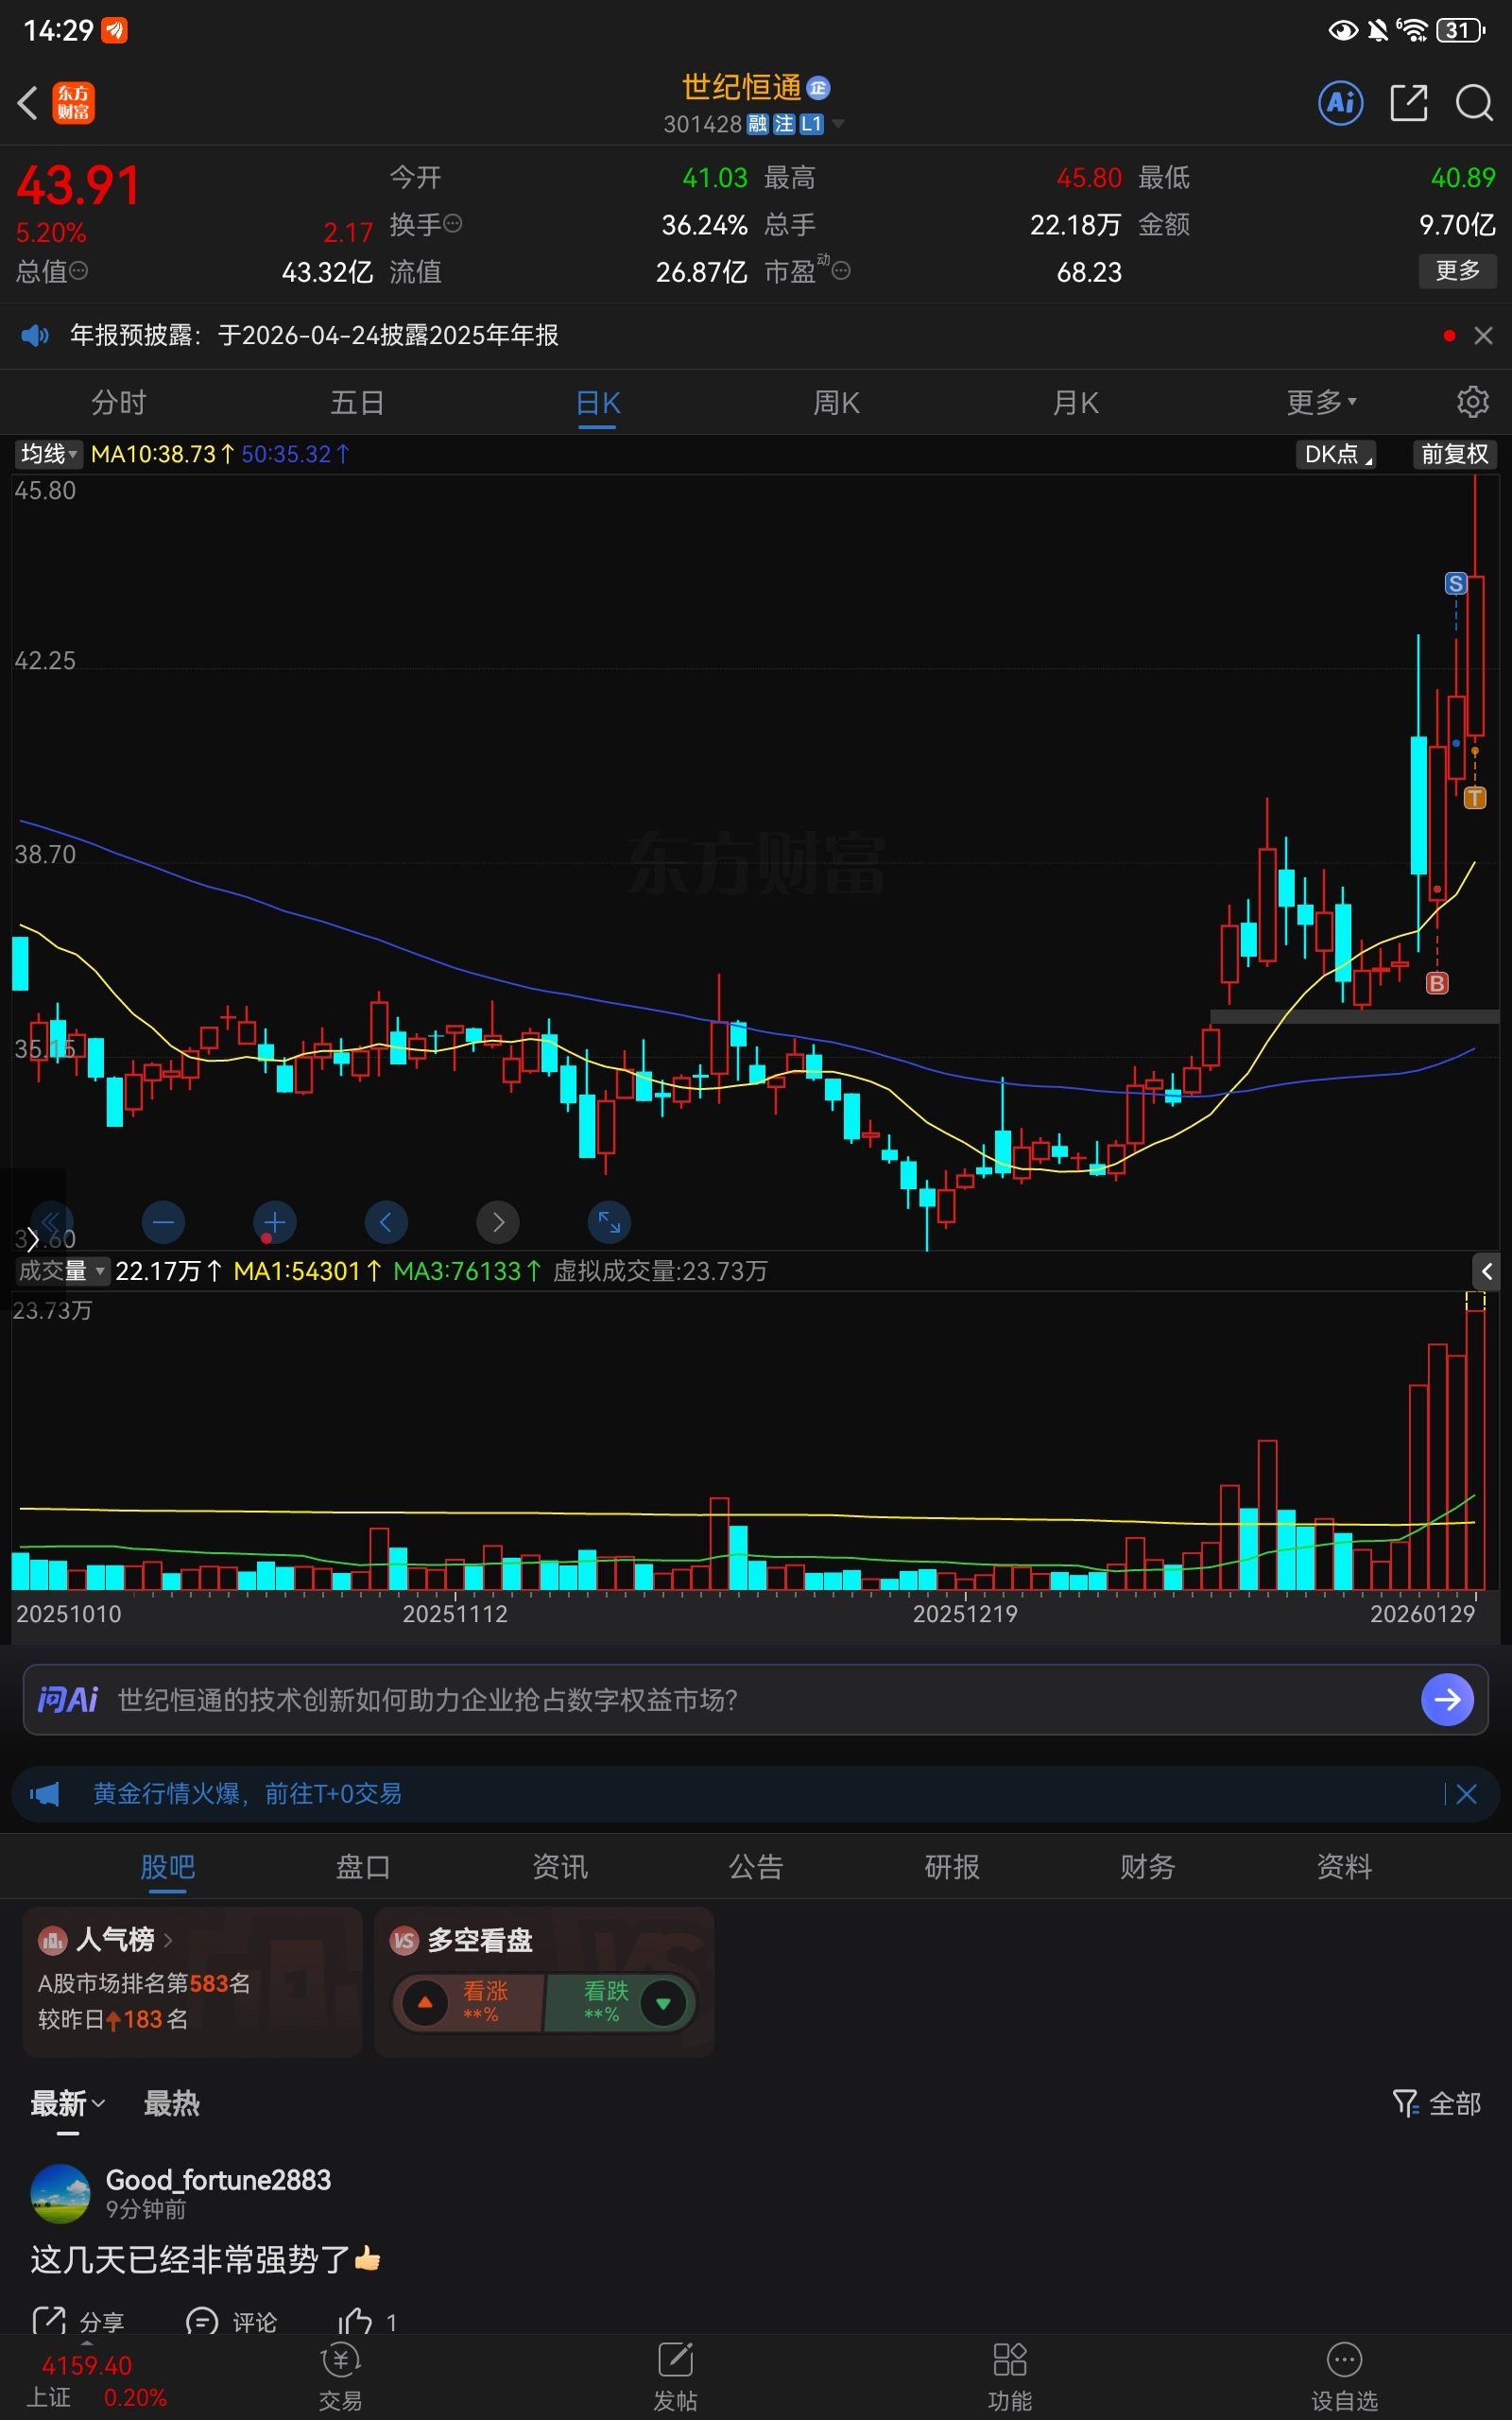The height and width of the screenshot is (2420, 1512).
Task: Open chart settings gear icon
Action: pos(1472,402)
